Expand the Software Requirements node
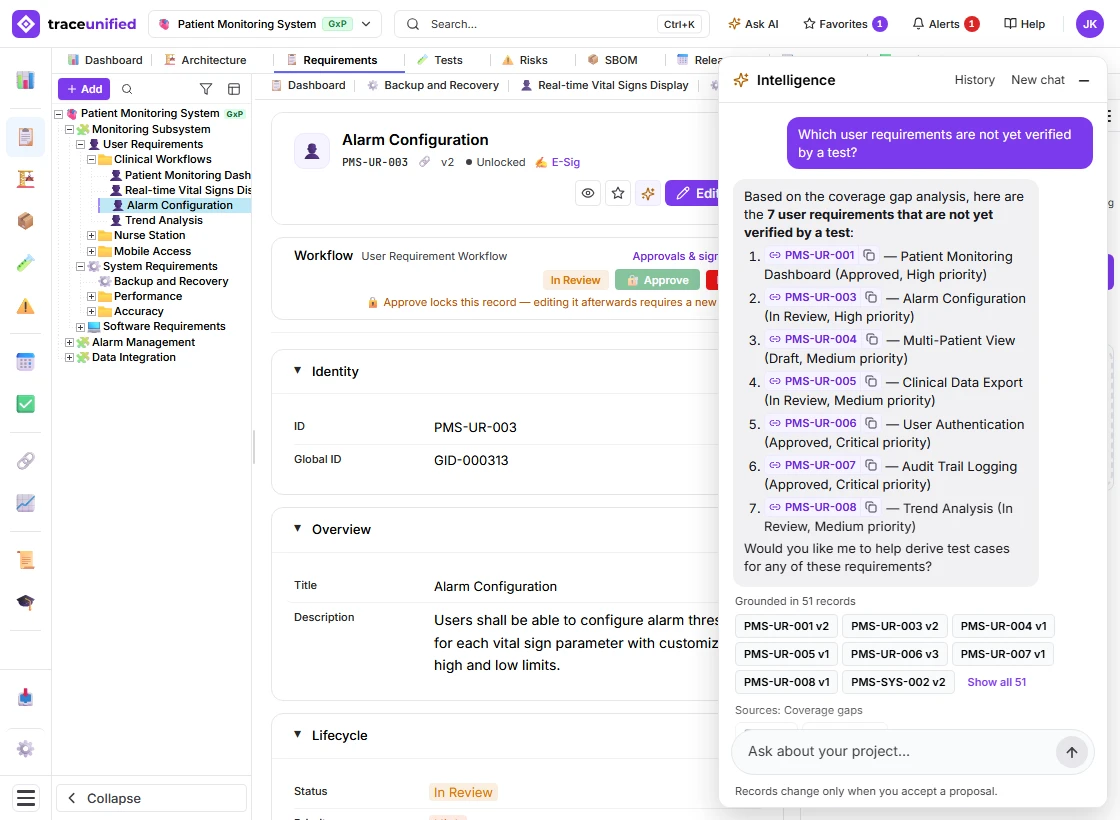1120x820 pixels. (x=81, y=326)
